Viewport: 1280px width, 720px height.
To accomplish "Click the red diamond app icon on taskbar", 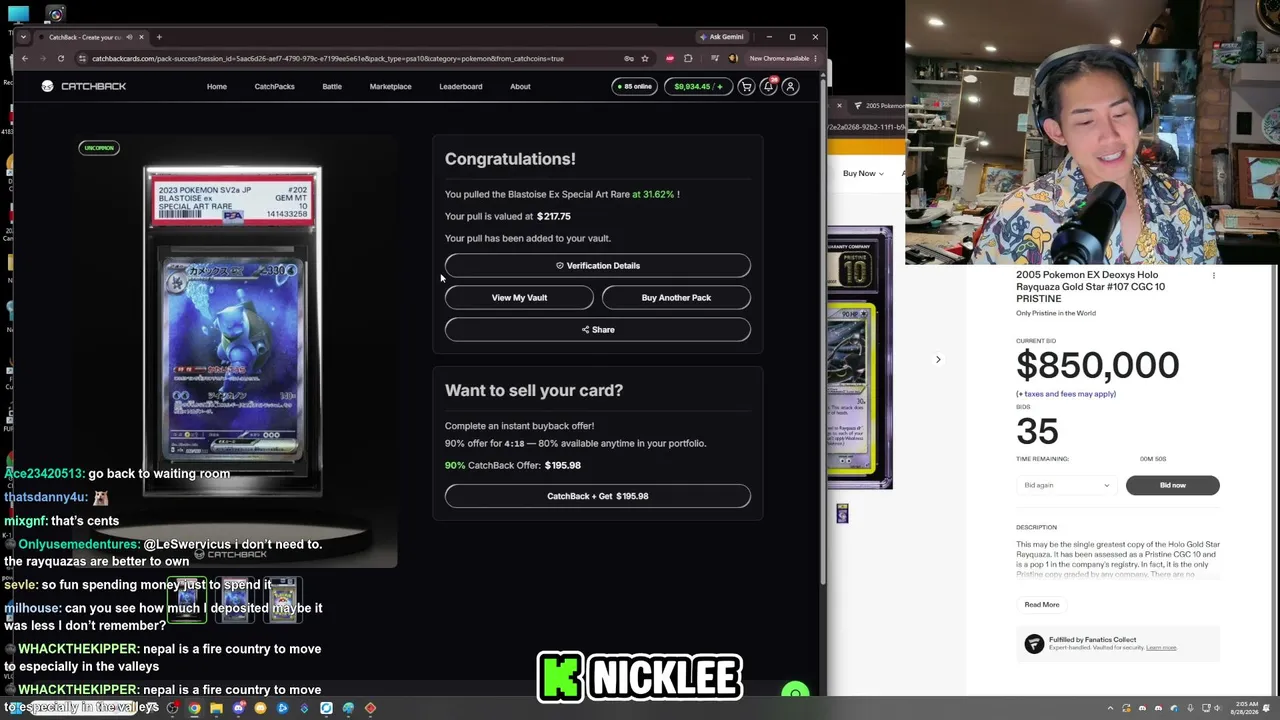I will 370,708.
